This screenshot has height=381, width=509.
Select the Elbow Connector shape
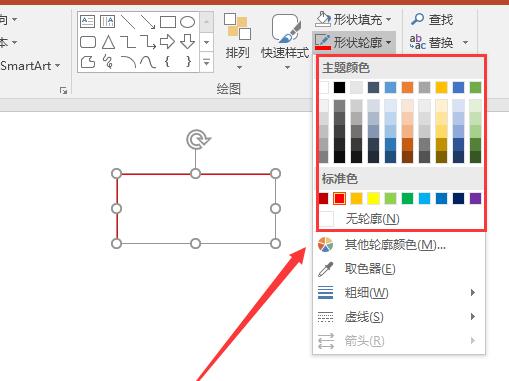(x=128, y=42)
